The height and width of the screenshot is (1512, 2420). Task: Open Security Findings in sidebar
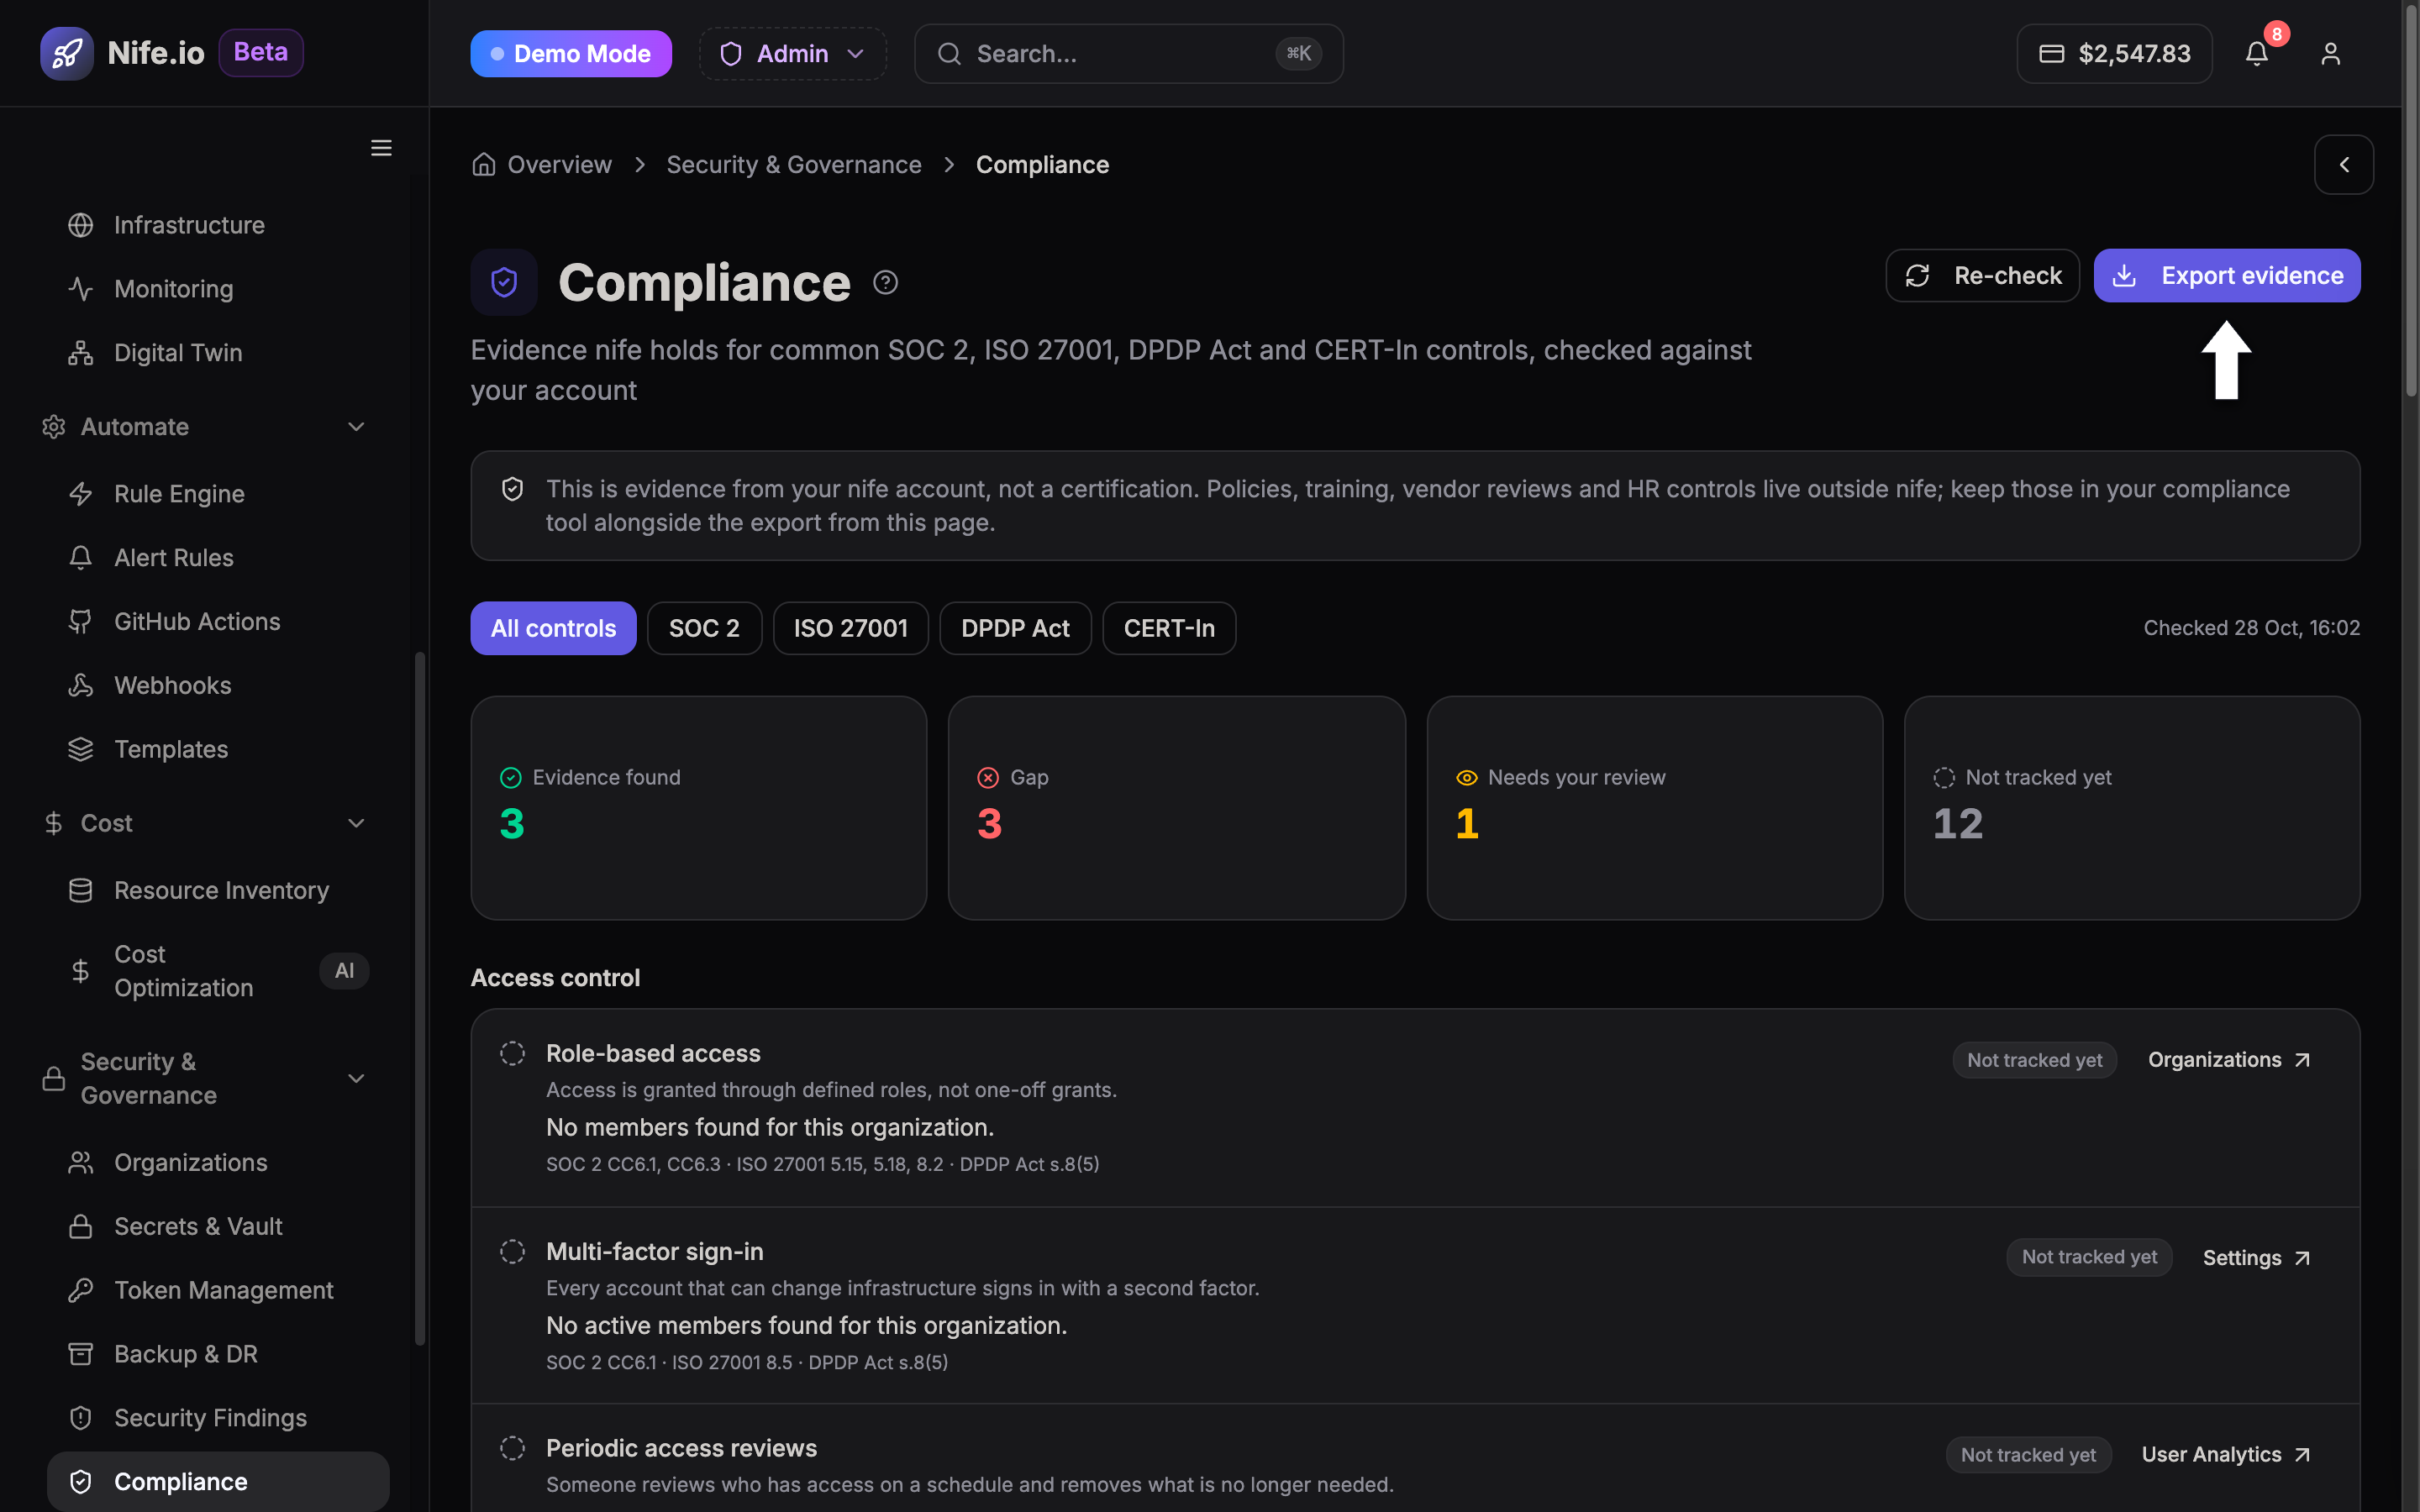coord(218,1419)
